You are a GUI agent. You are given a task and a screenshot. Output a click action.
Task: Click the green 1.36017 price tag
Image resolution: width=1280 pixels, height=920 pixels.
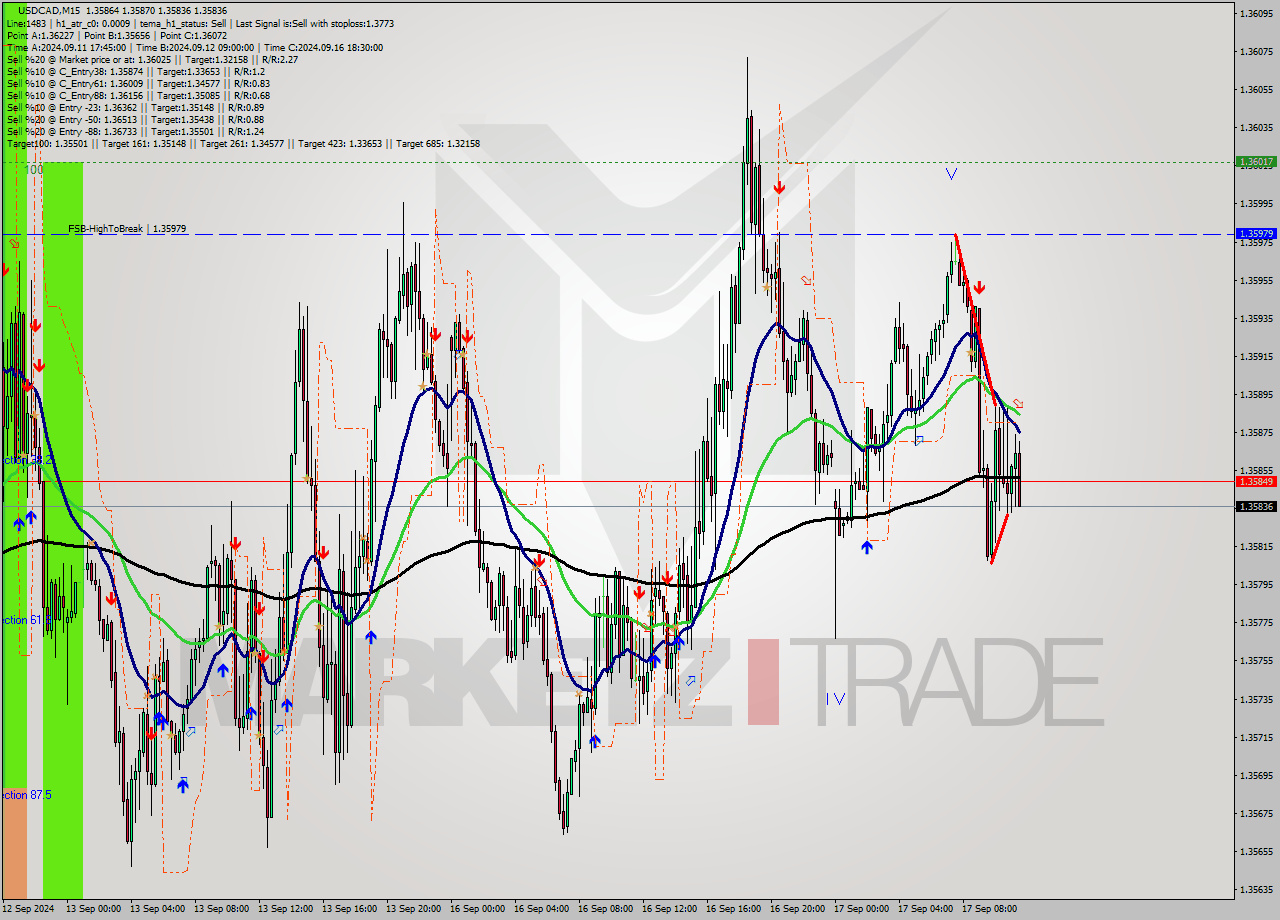pyautogui.click(x=1256, y=161)
